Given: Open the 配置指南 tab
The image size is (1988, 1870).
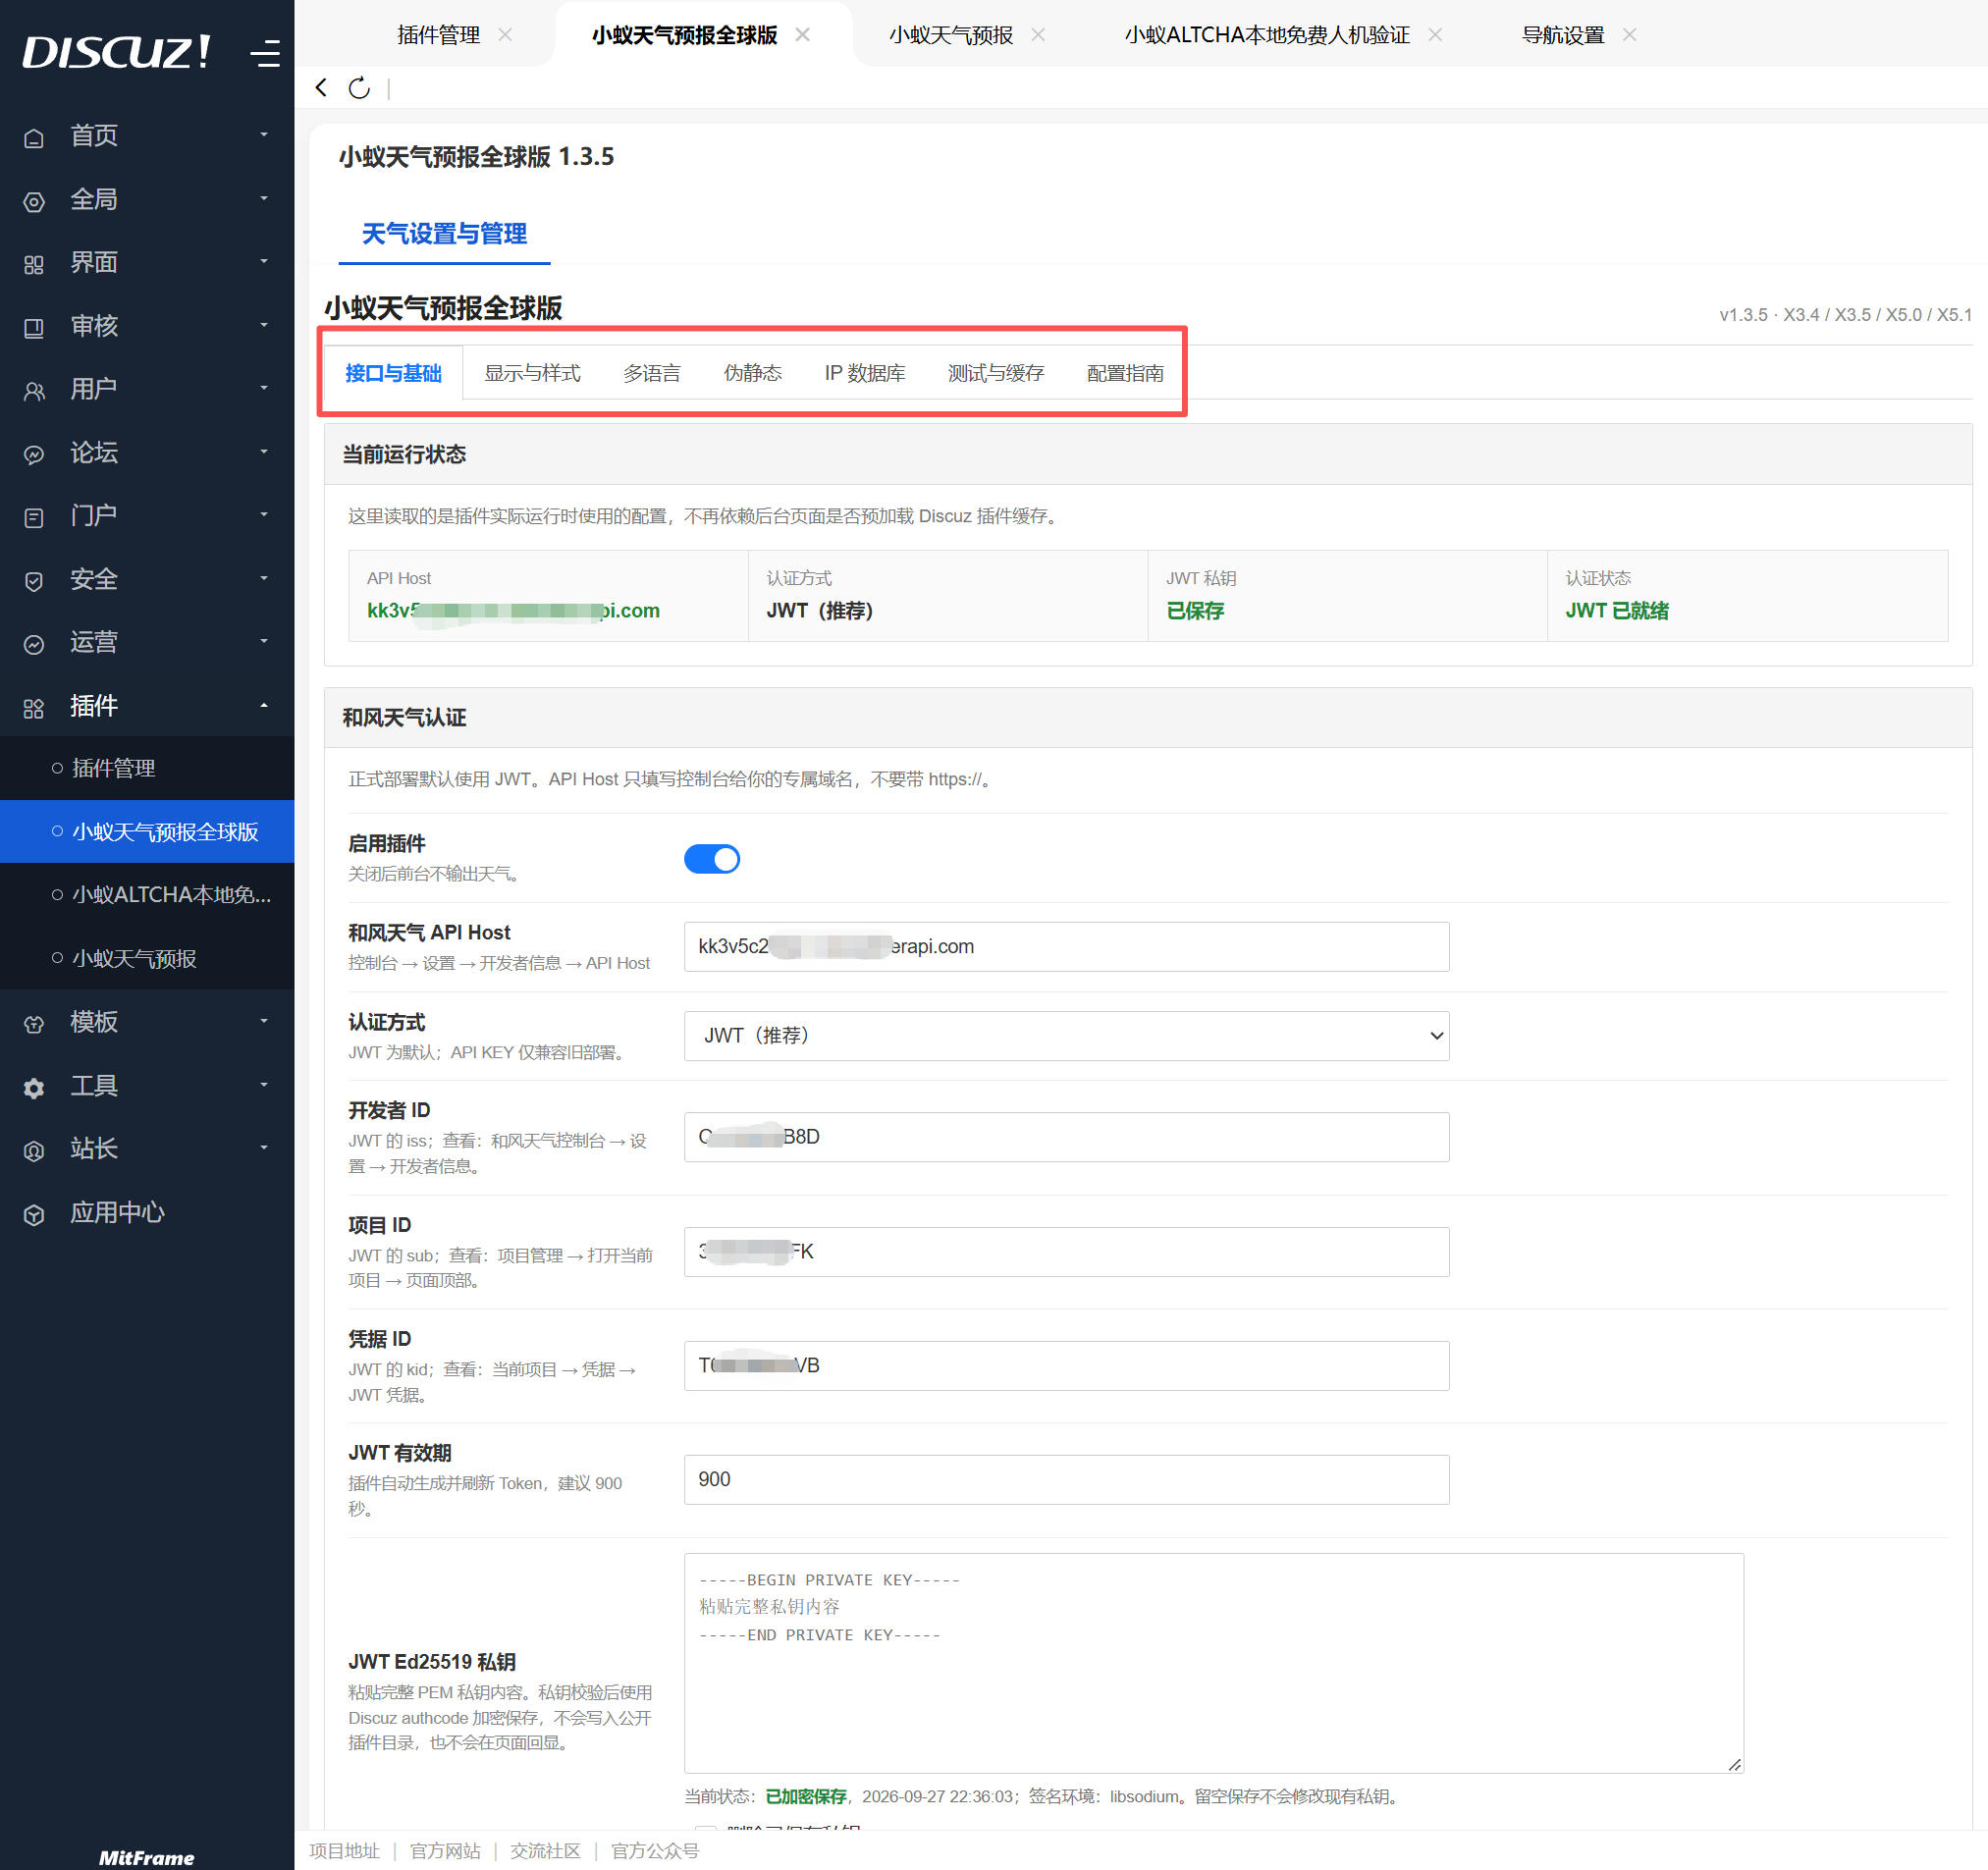Looking at the screenshot, I should [x=1125, y=373].
